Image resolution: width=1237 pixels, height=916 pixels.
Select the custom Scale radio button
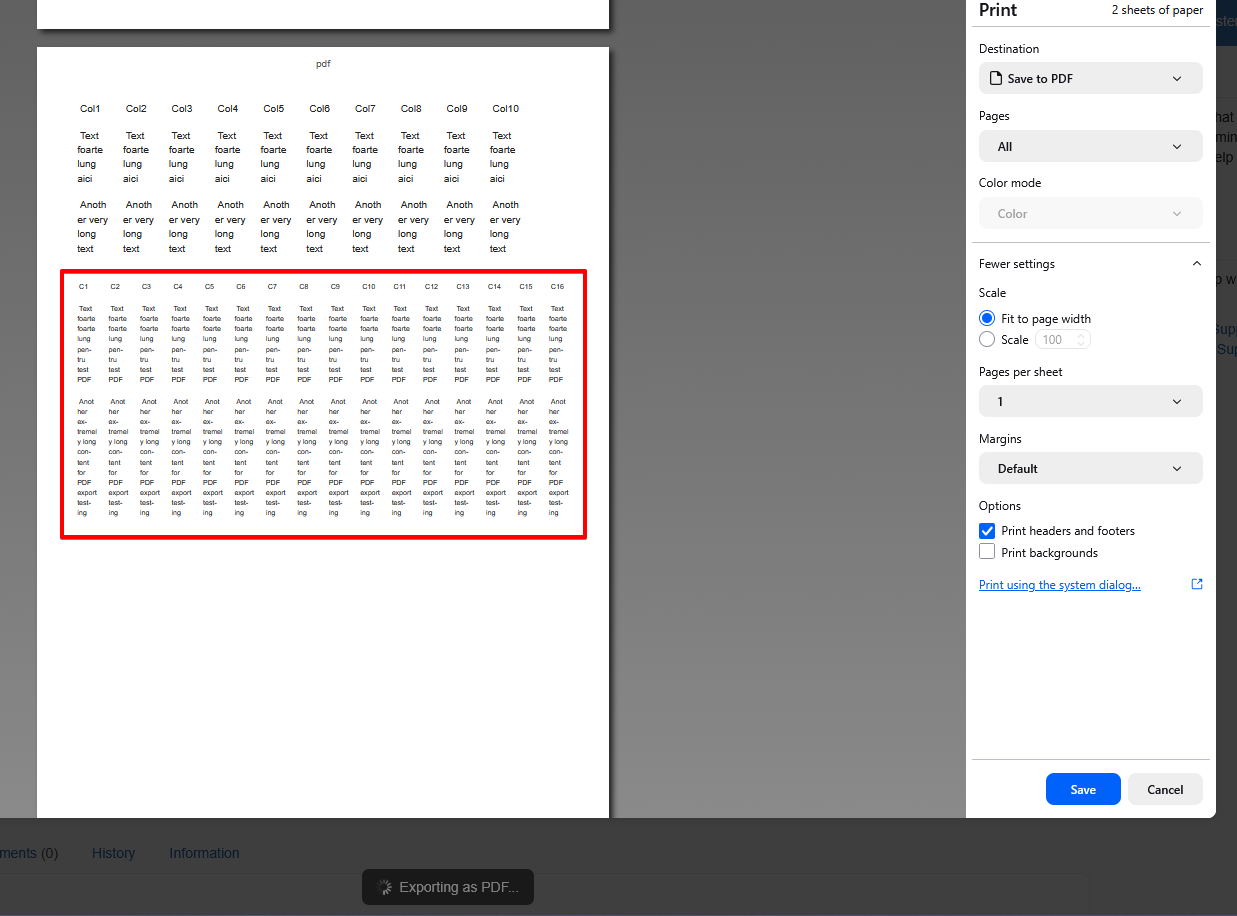click(987, 340)
